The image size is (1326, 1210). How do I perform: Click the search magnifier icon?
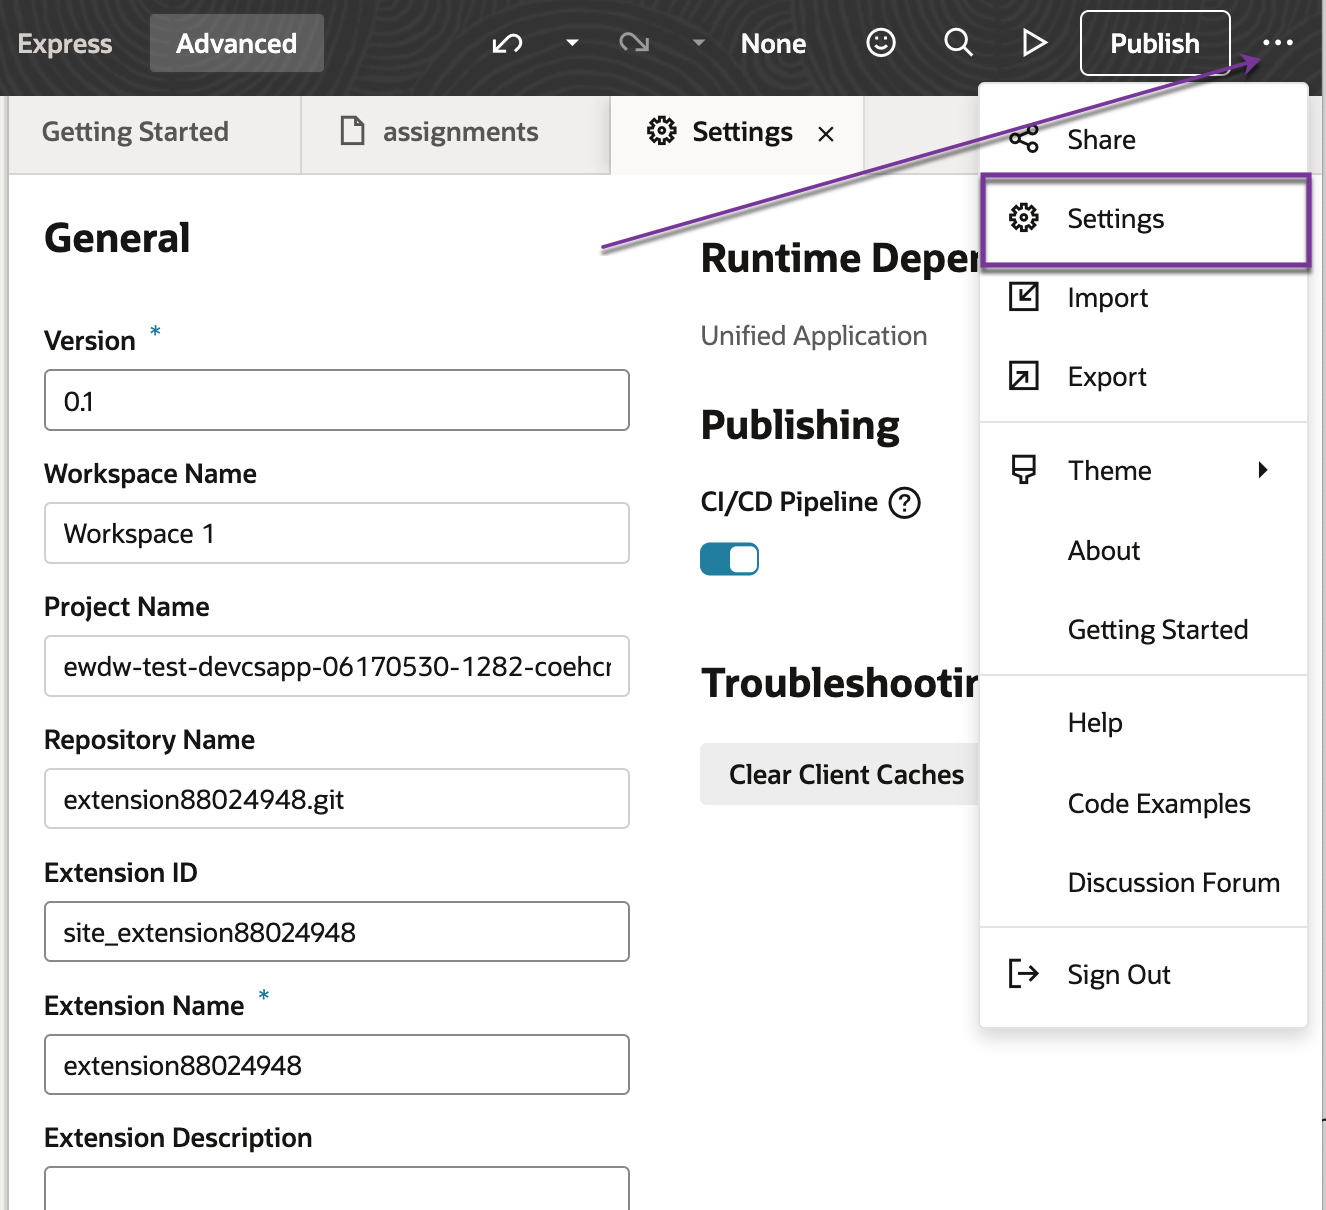[958, 43]
